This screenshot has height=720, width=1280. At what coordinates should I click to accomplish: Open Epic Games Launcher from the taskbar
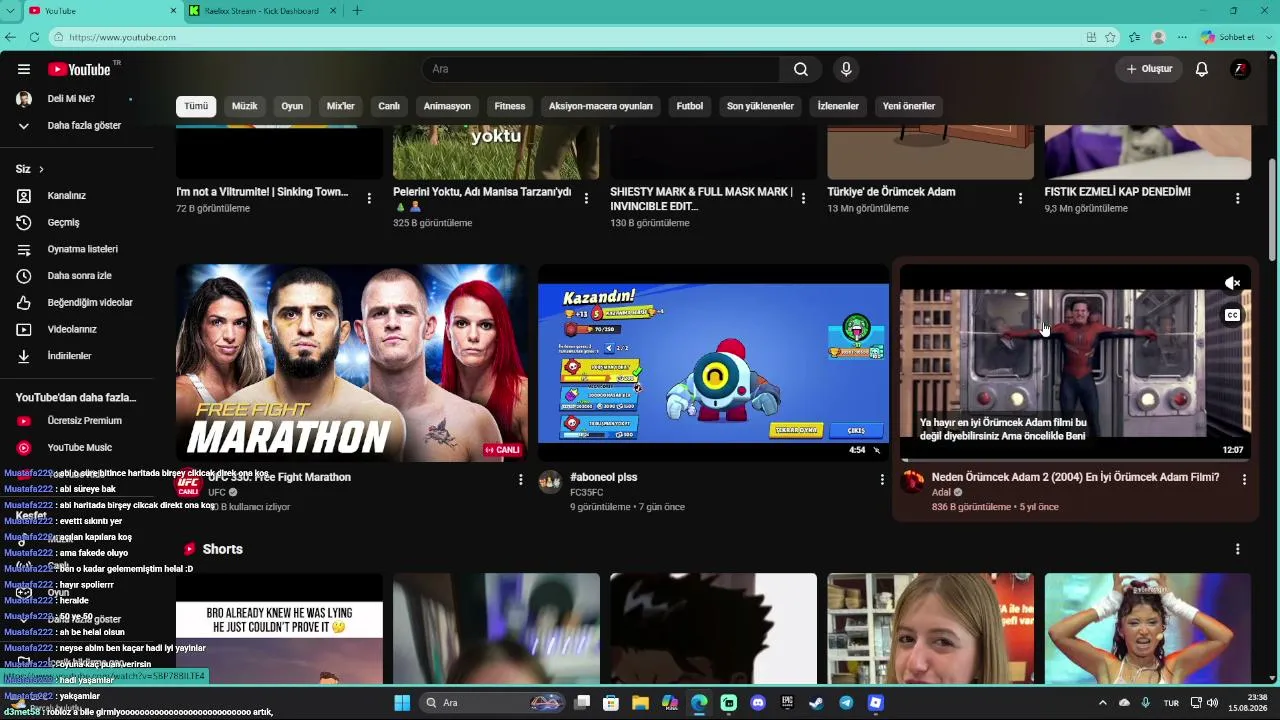787,703
